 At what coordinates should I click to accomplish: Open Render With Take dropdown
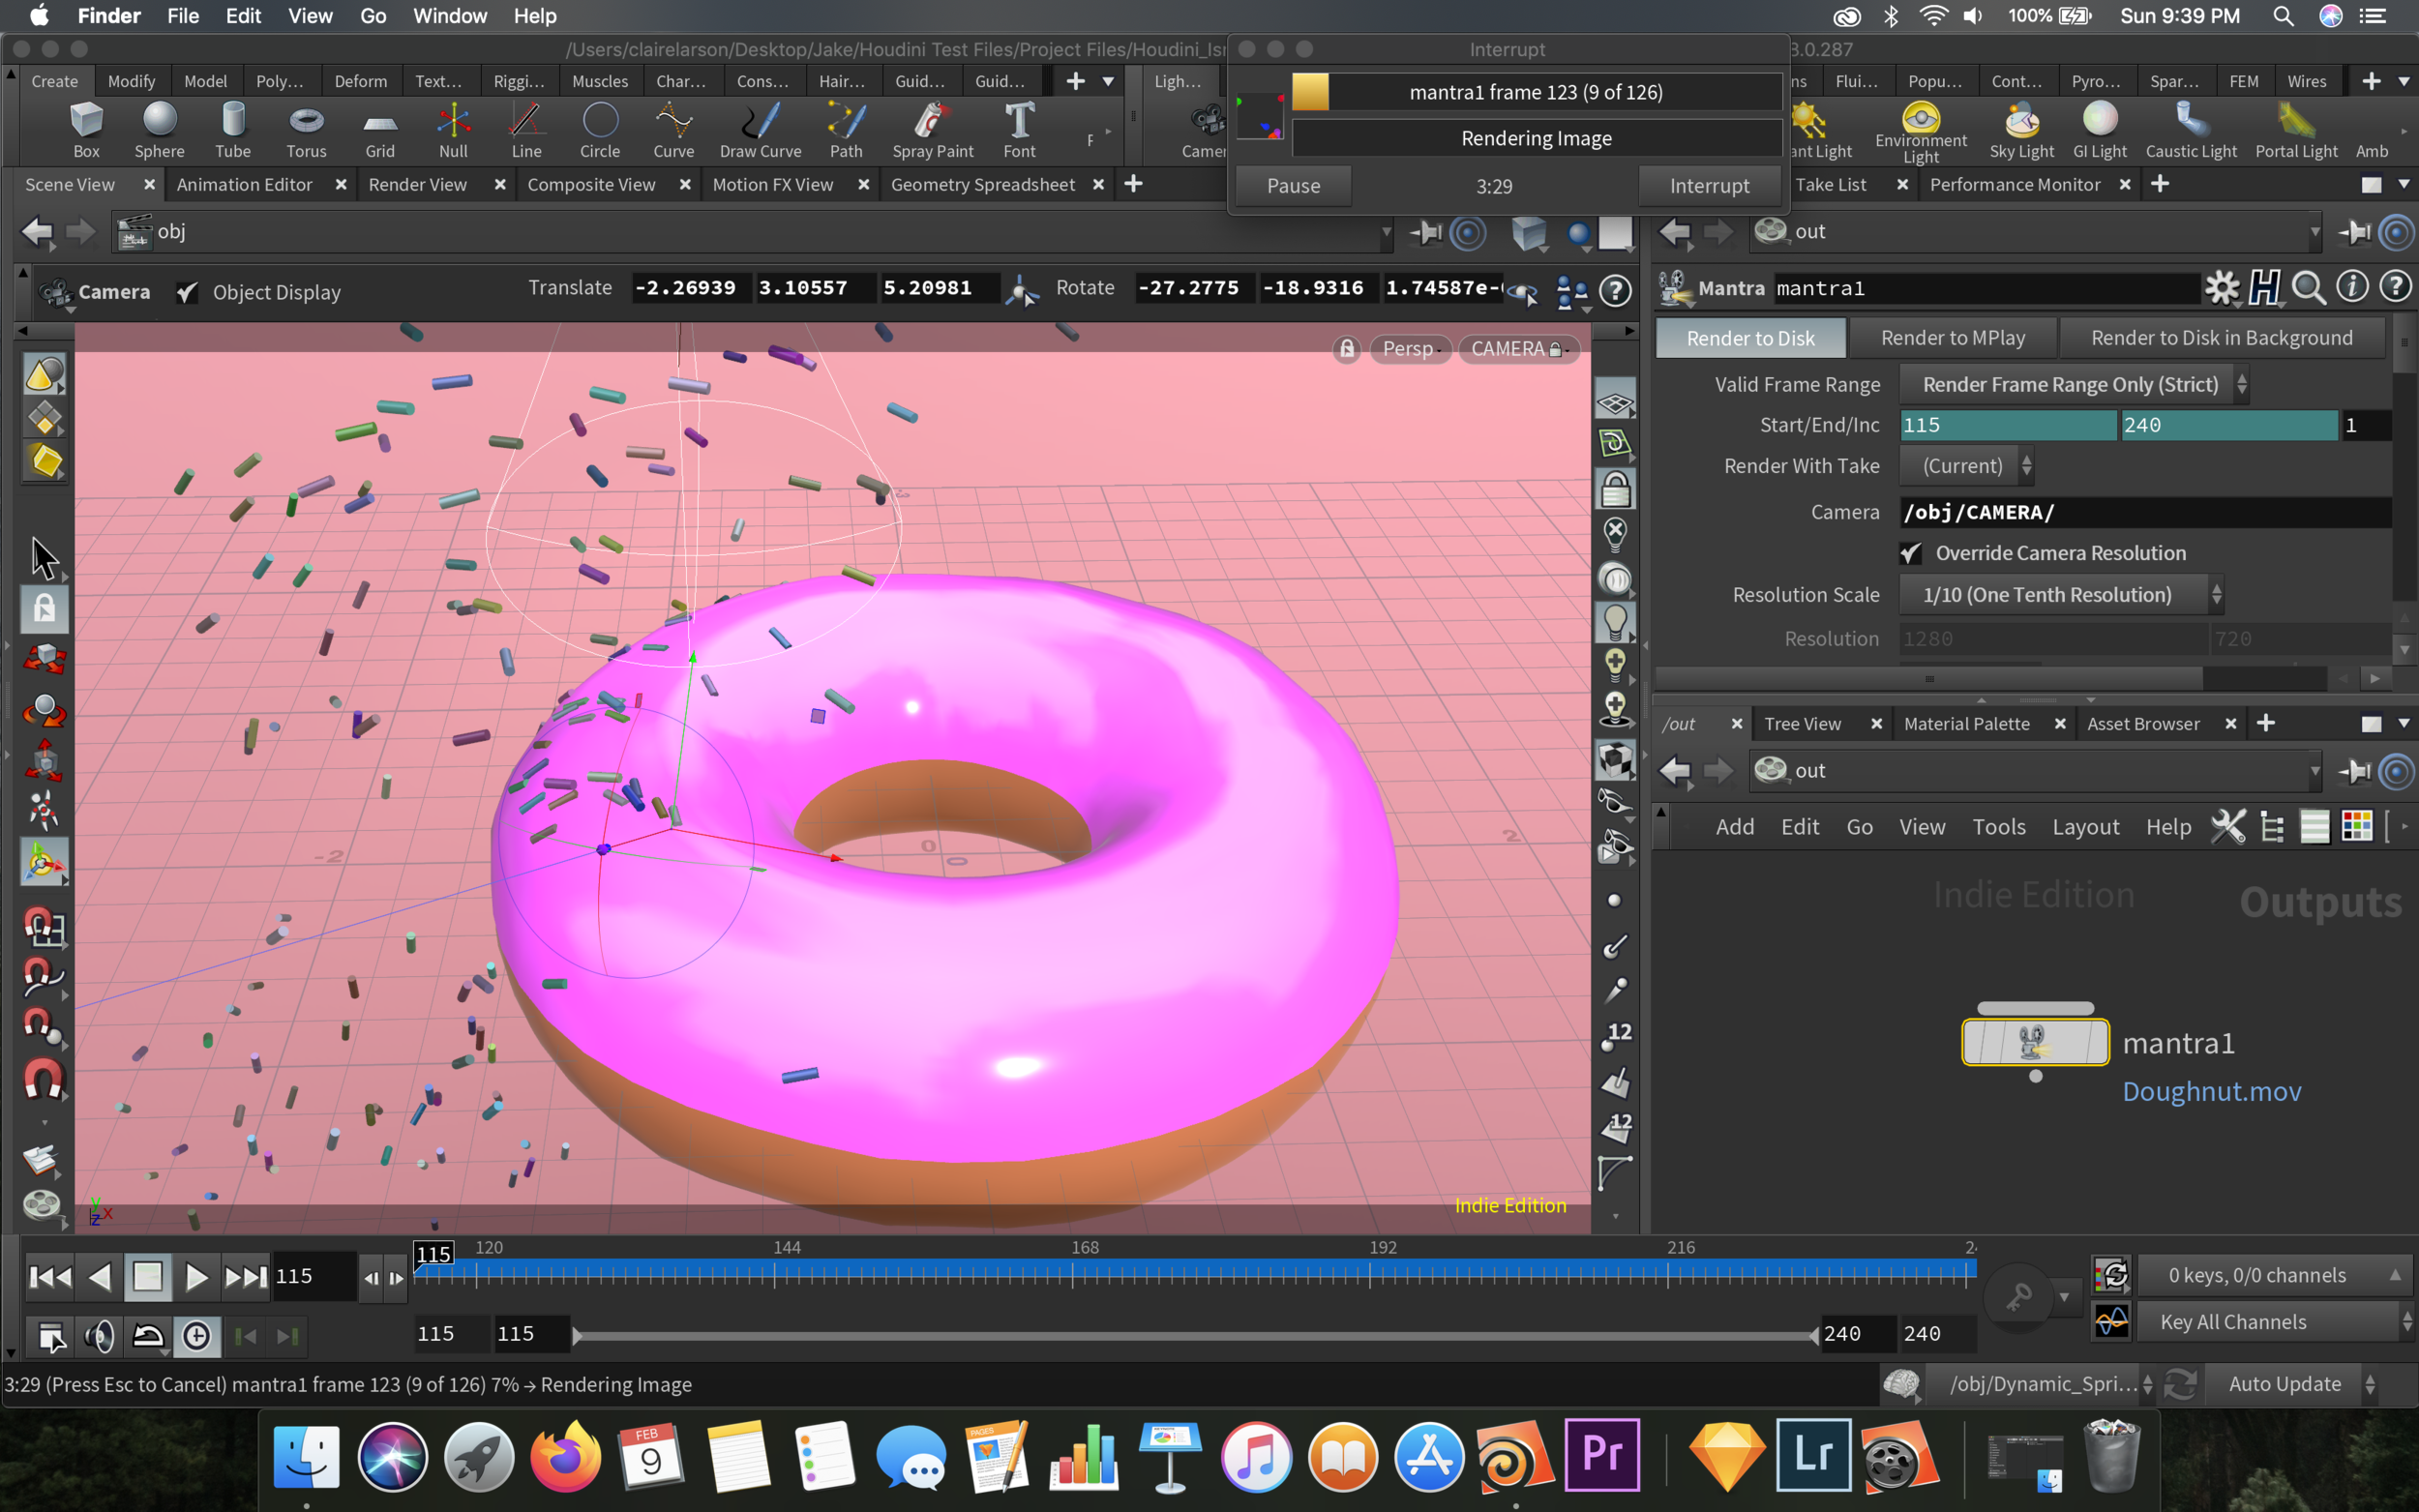[x=1965, y=466]
